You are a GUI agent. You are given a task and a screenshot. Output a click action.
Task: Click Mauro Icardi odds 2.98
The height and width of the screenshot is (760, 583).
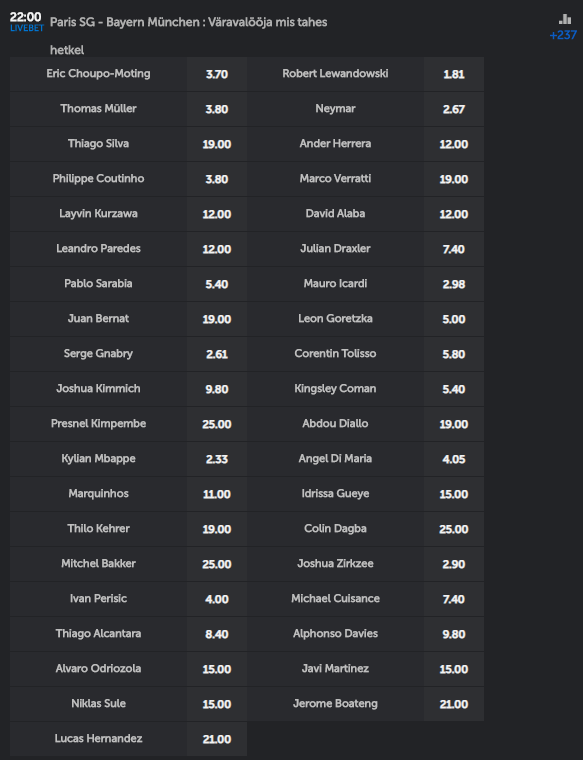(x=454, y=284)
